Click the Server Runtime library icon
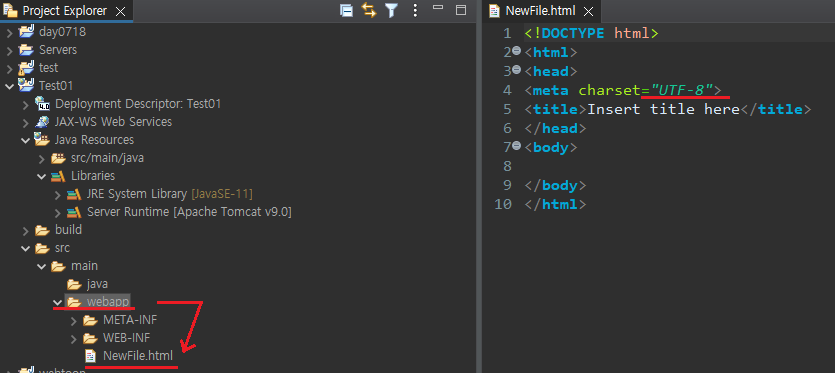This screenshot has height=373, width=835. 75,212
